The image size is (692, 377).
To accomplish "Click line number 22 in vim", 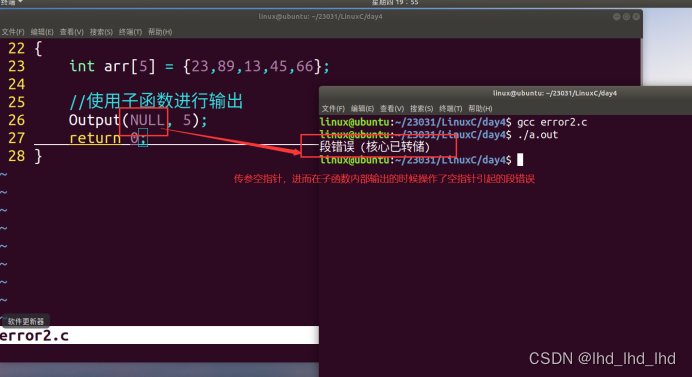I will (16, 48).
